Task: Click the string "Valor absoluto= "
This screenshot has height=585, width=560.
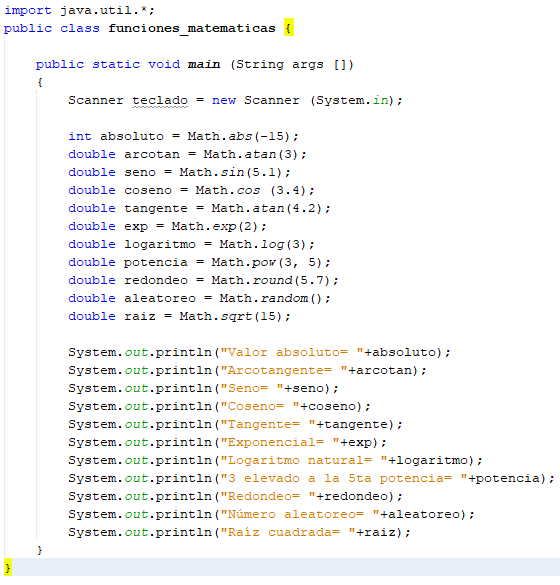Action: tap(292, 352)
